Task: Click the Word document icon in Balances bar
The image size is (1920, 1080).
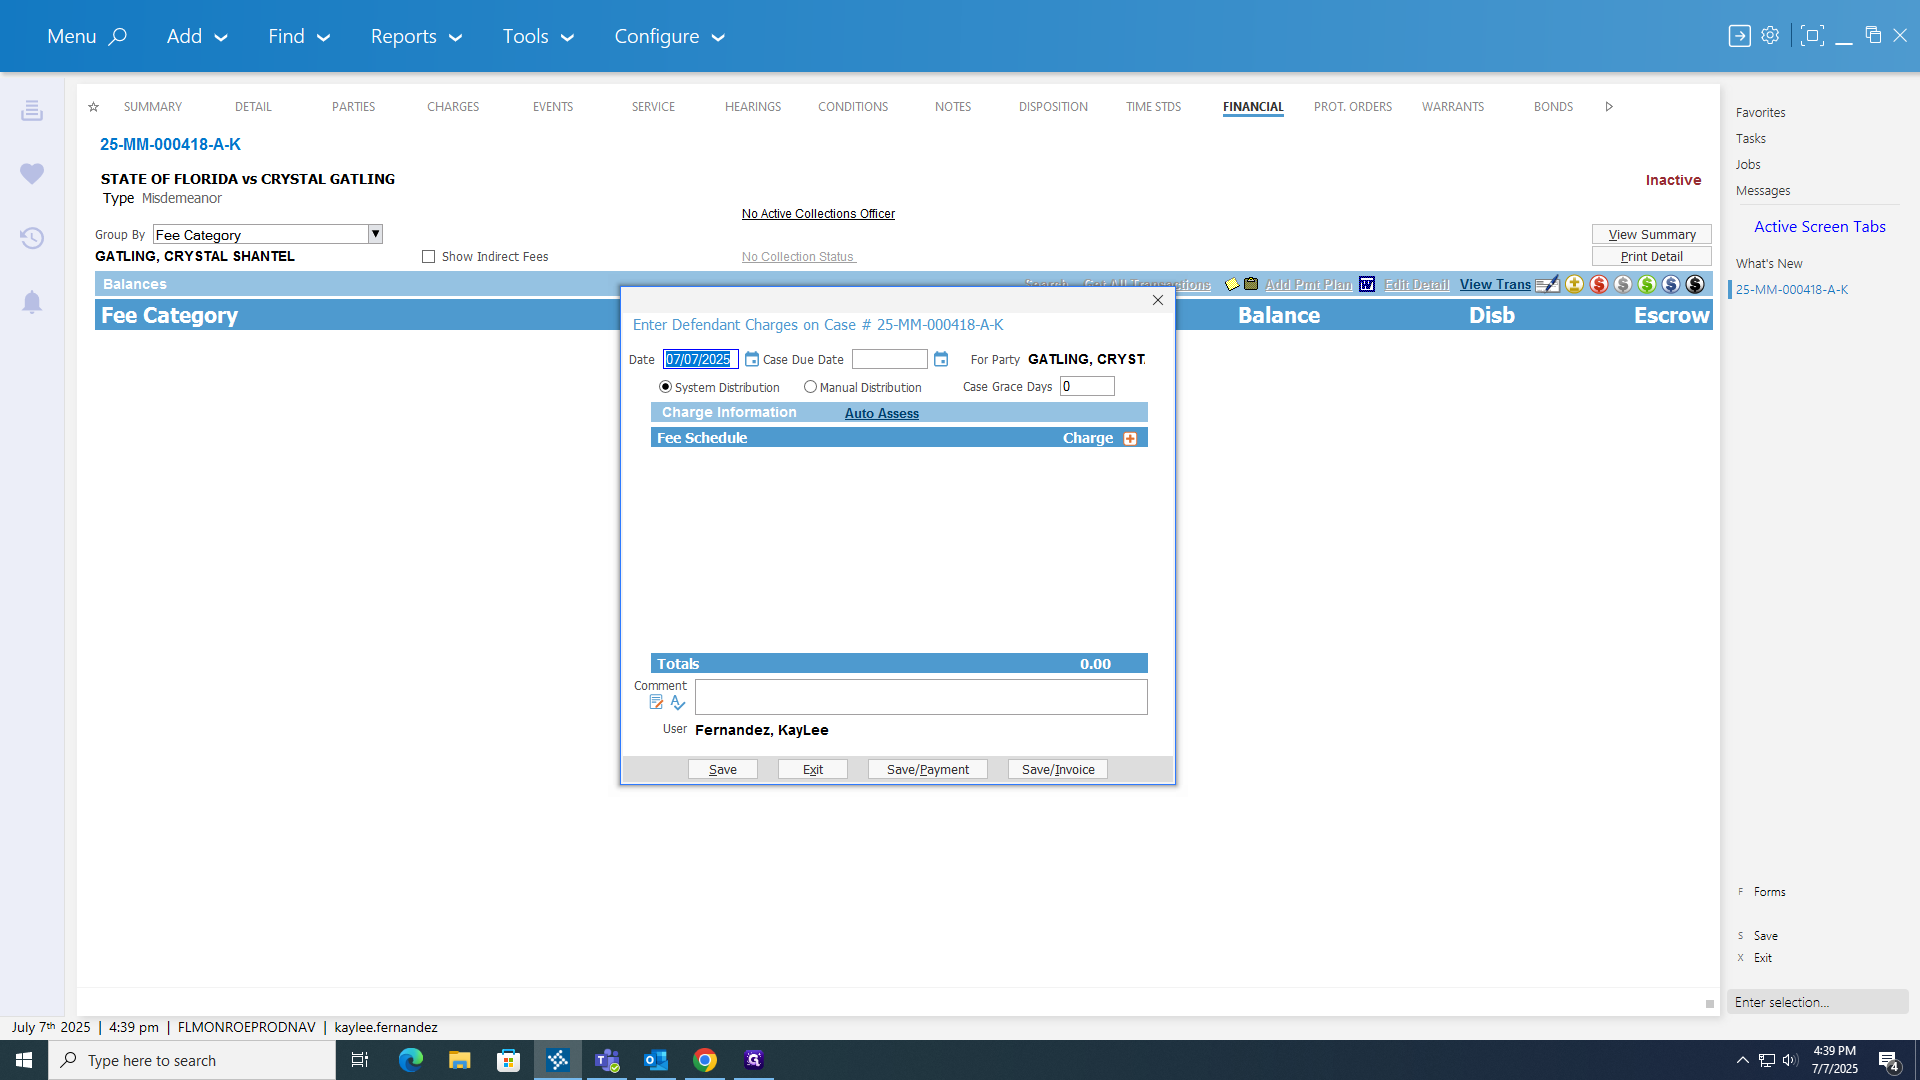Action: [x=1367, y=284]
